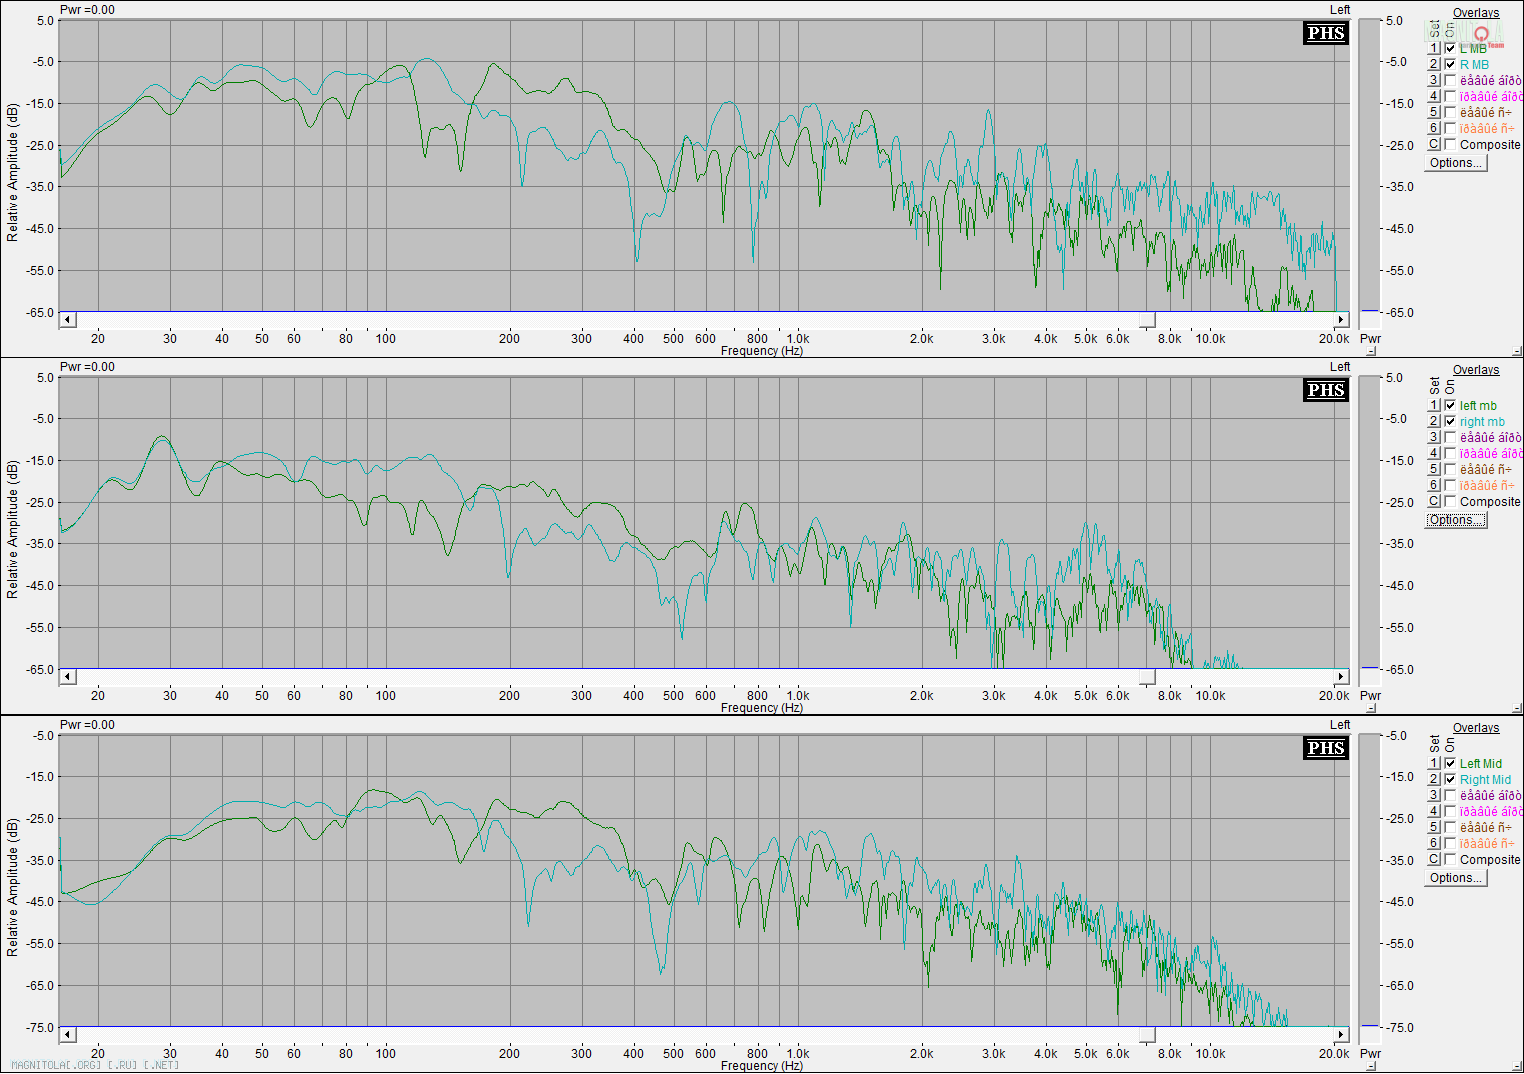Toggle PHS phase display in middle graph
The width and height of the screenshot is (1524, 1074).
point(1326,390)
